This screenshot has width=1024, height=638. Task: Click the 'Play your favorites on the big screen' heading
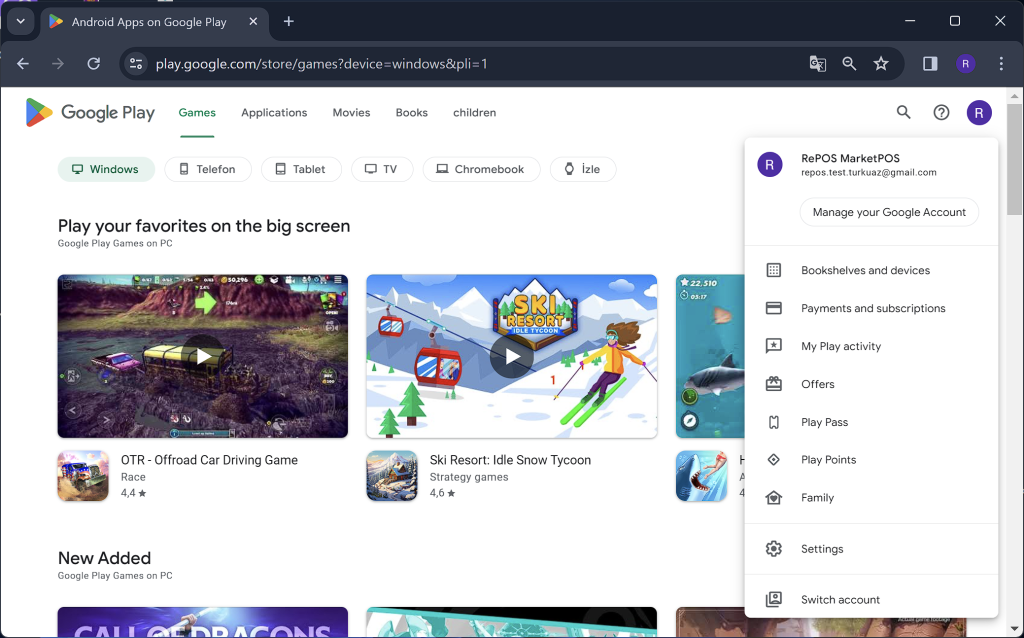point(204,226)
